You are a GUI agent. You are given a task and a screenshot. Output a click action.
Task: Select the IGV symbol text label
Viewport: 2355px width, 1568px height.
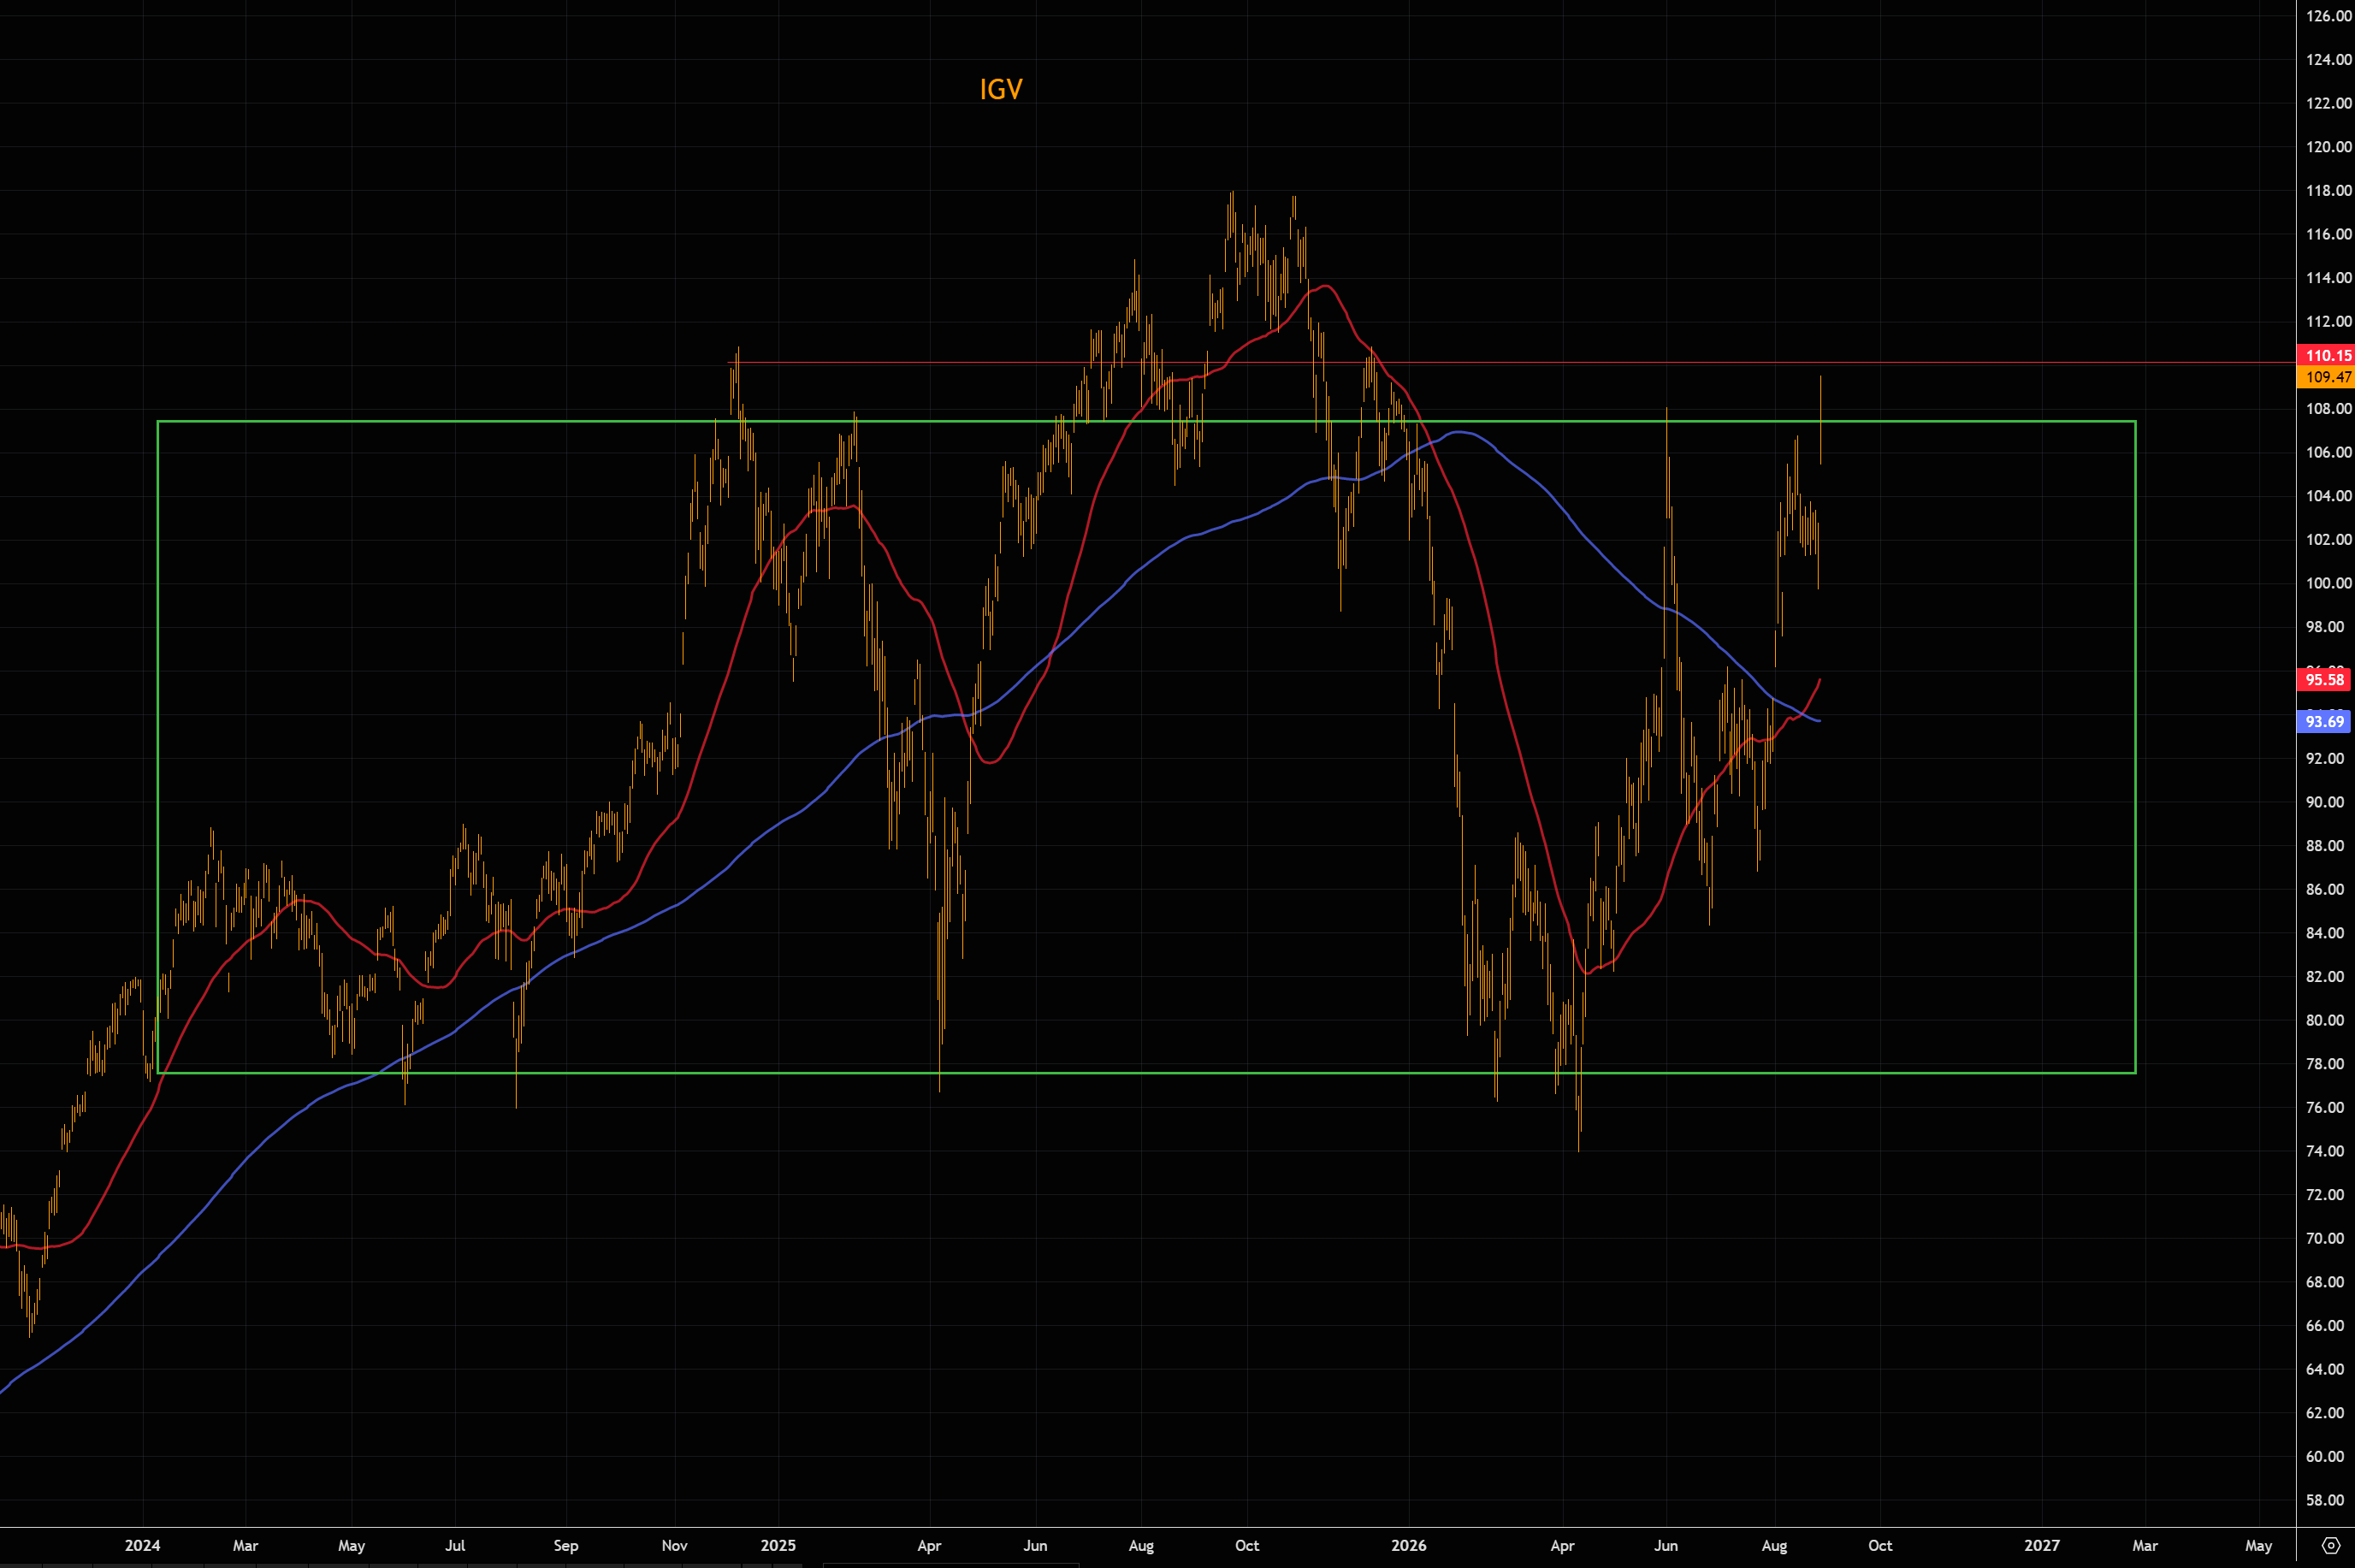[1000, 90]
